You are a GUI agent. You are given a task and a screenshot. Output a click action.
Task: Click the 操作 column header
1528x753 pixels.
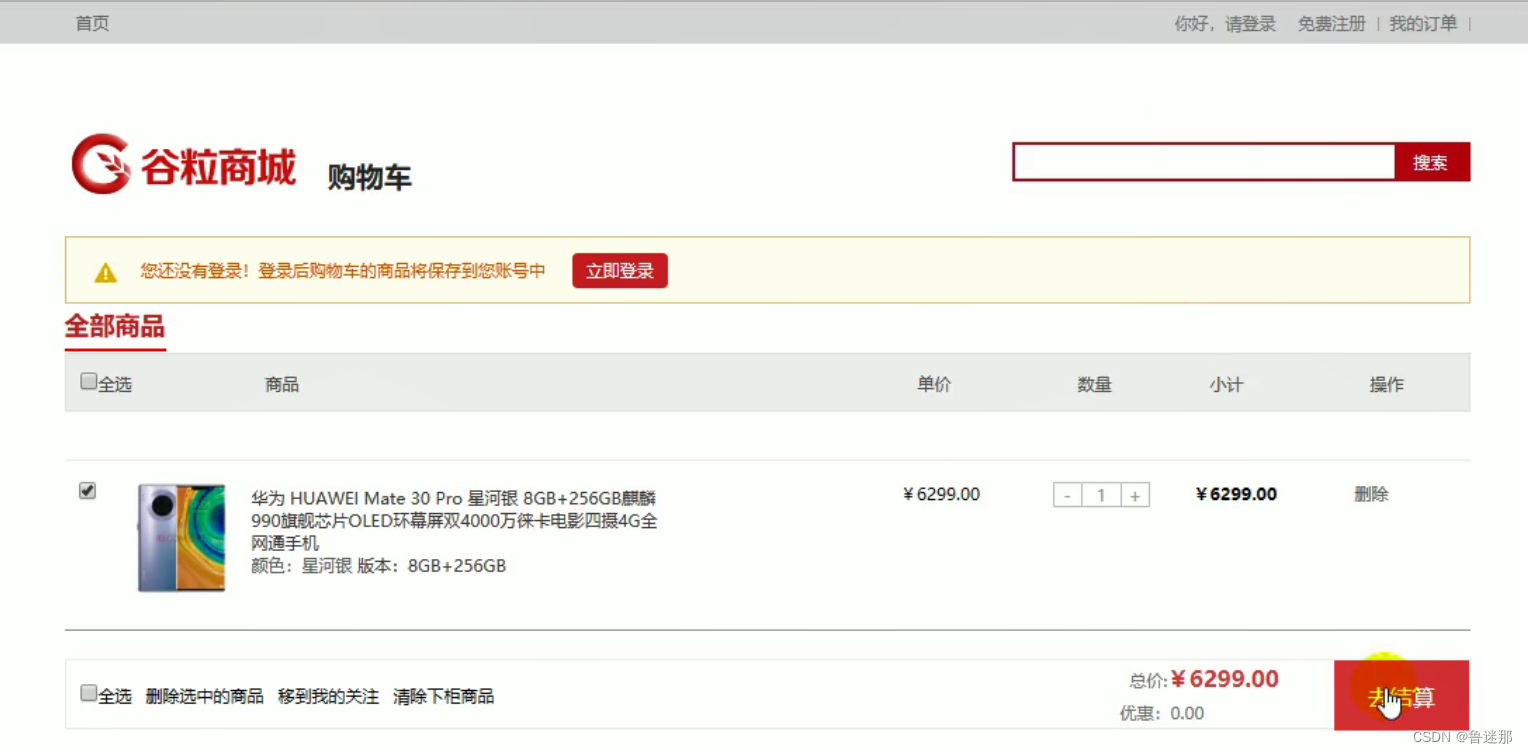(1386, 384)
